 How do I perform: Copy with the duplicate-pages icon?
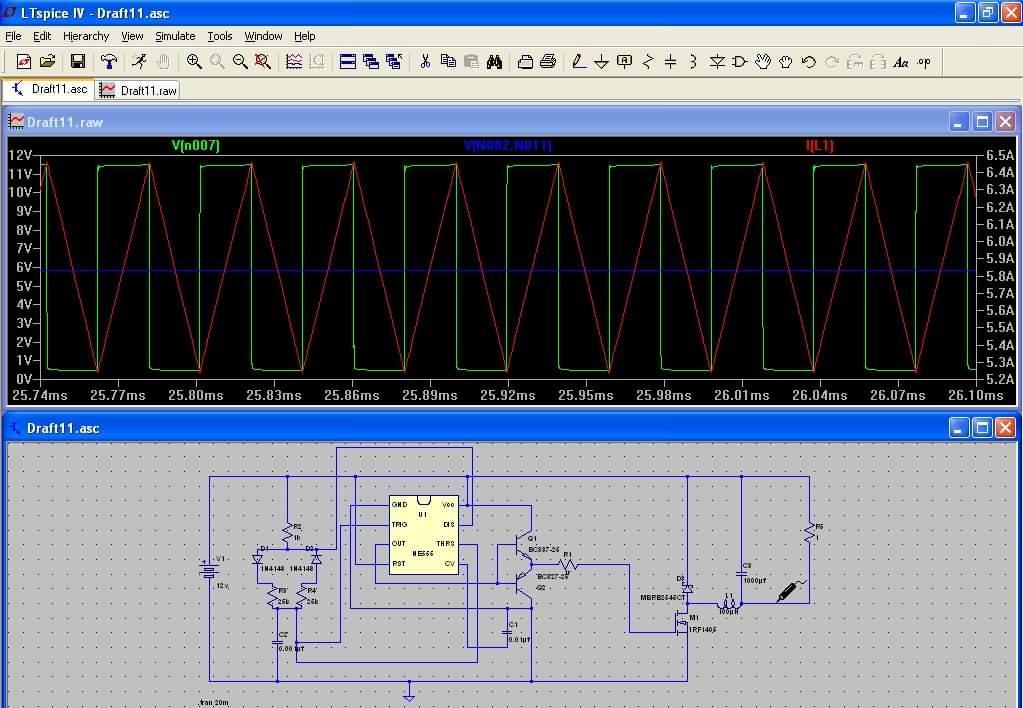click(x=448, y=62)
